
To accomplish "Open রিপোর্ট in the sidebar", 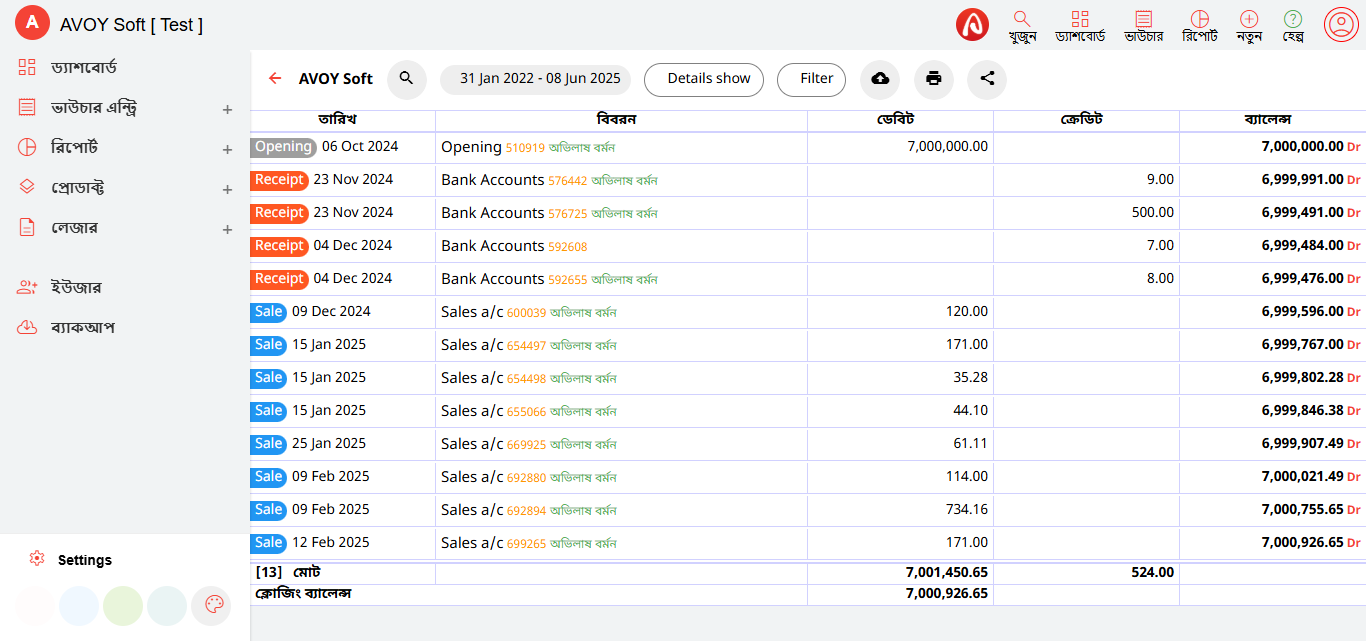I will 74,147.
